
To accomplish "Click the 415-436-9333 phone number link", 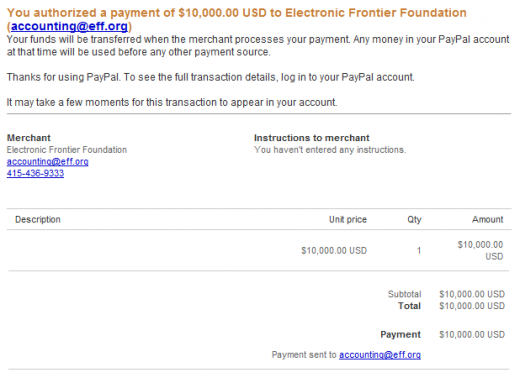I will 35,173.
